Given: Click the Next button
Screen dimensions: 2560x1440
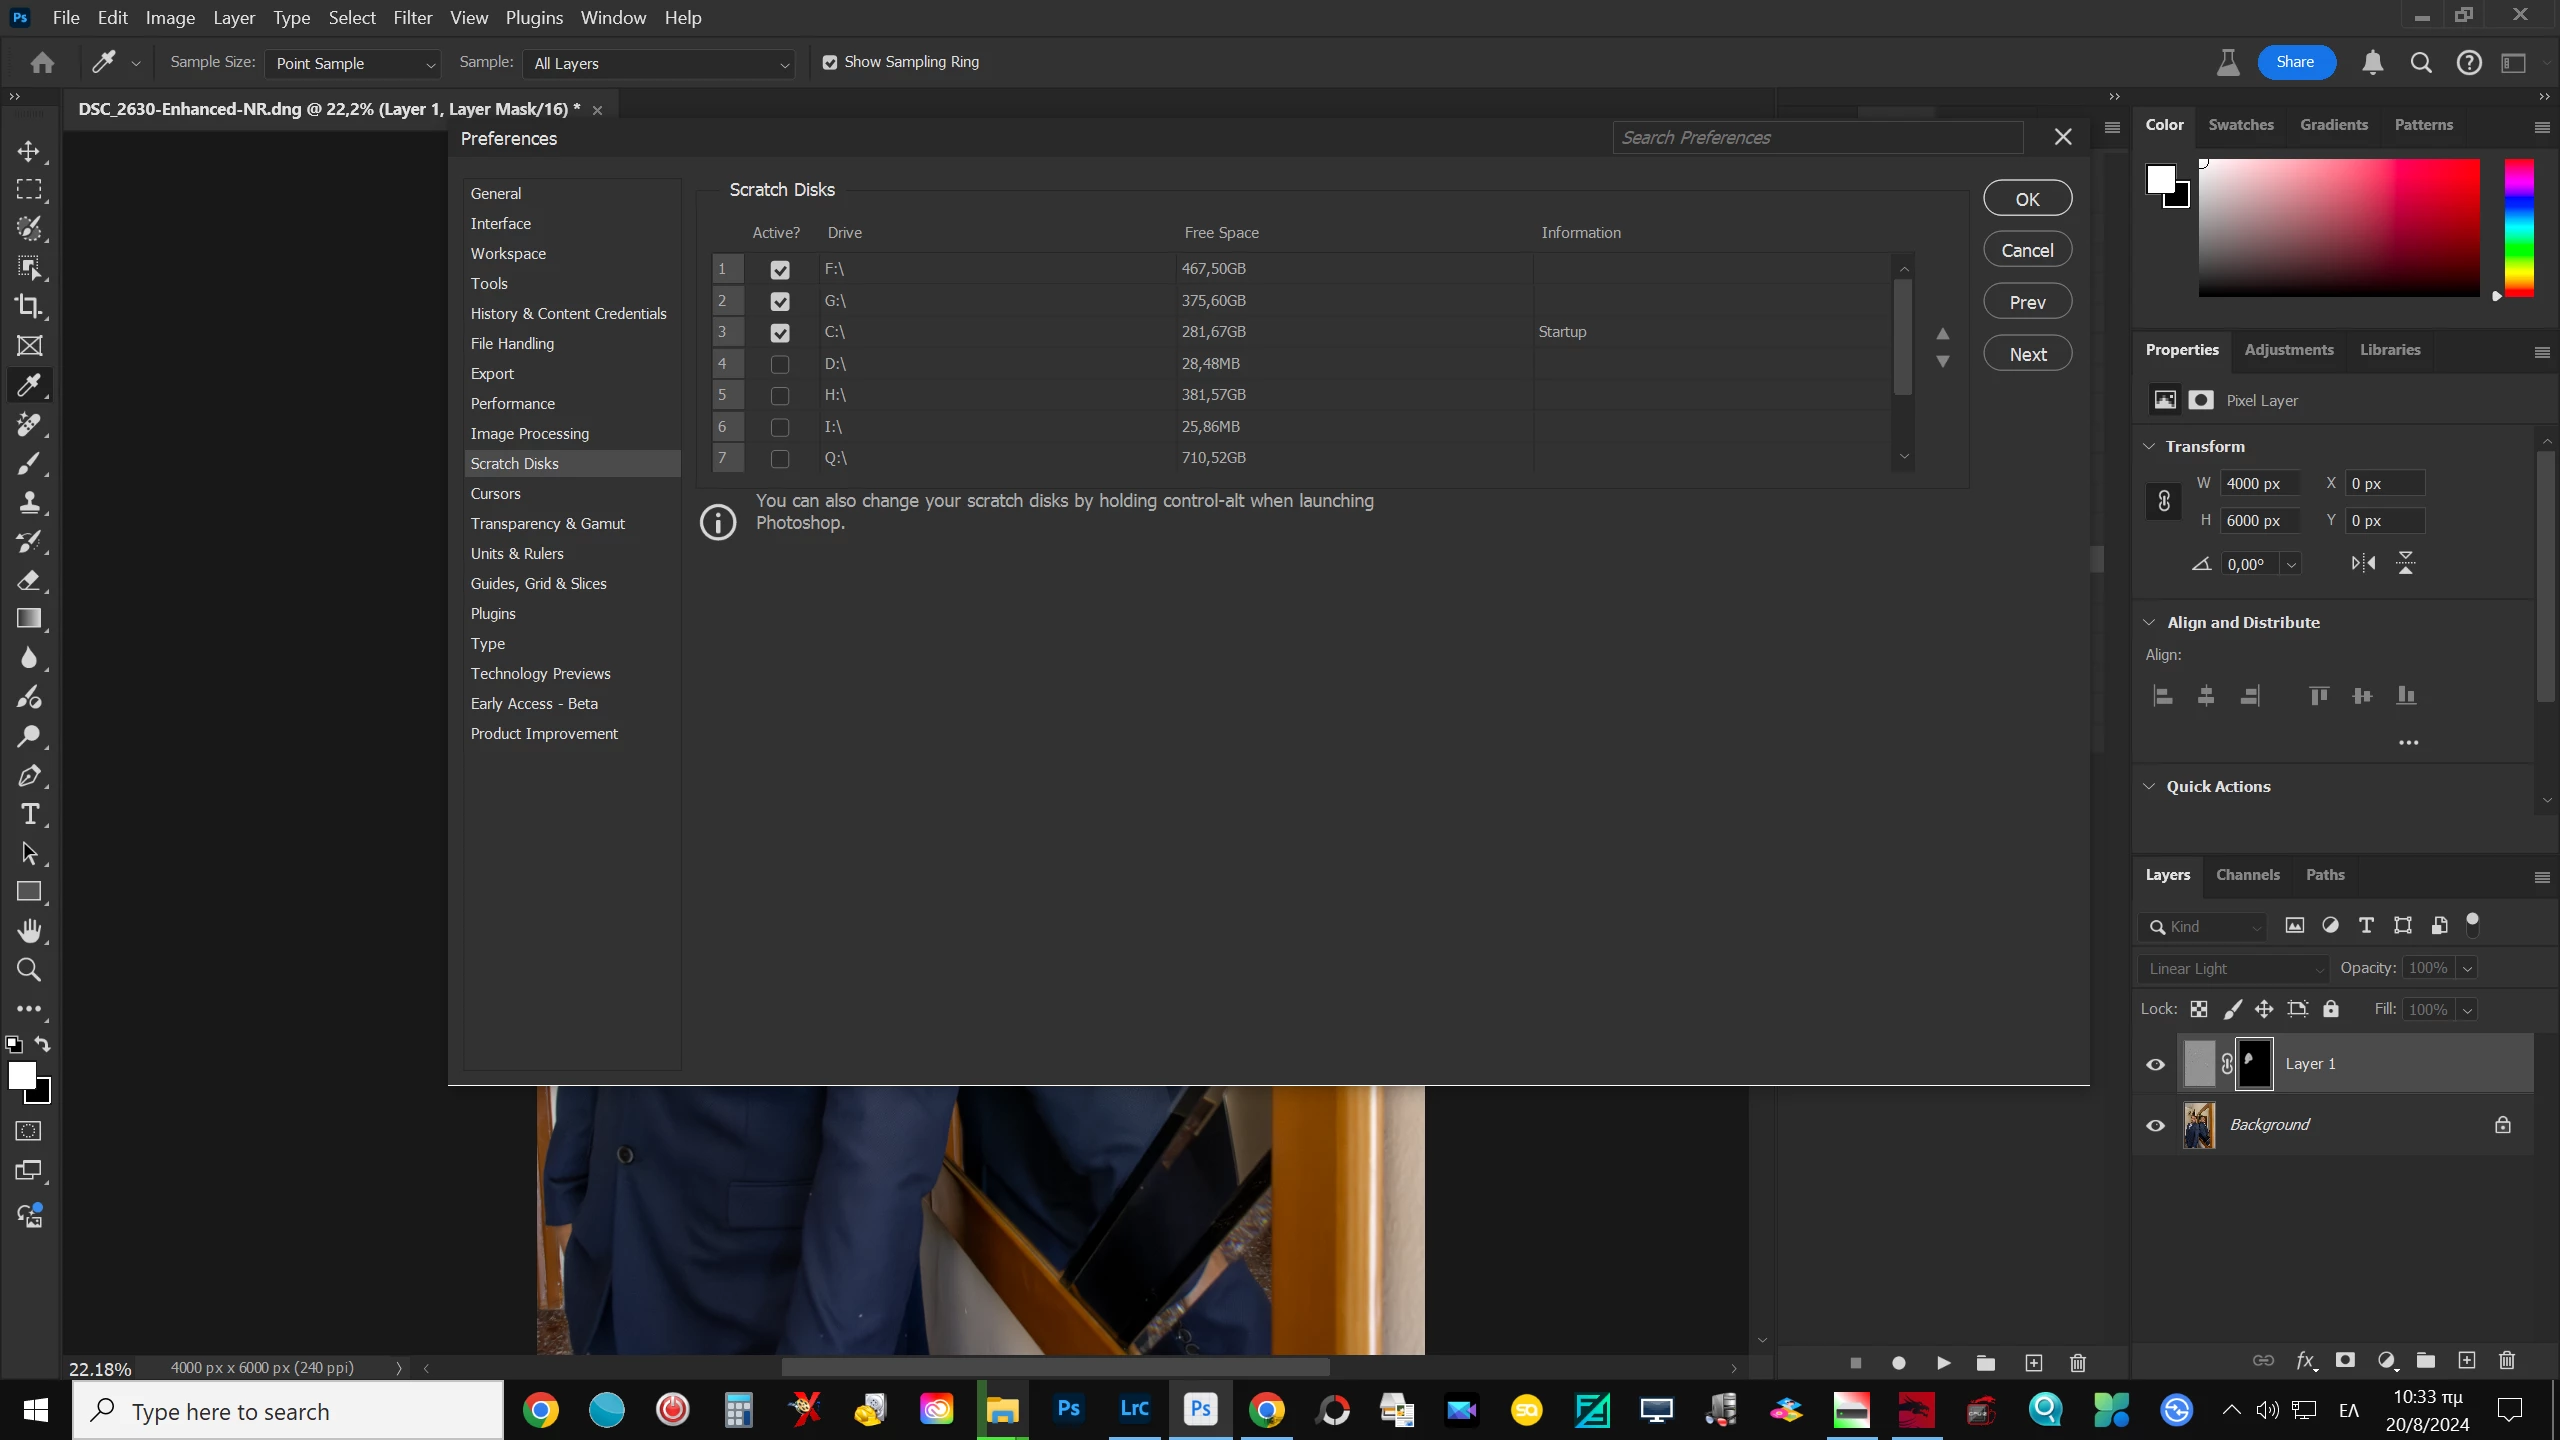Looking at the screenshot, I should pos(2027,354).
